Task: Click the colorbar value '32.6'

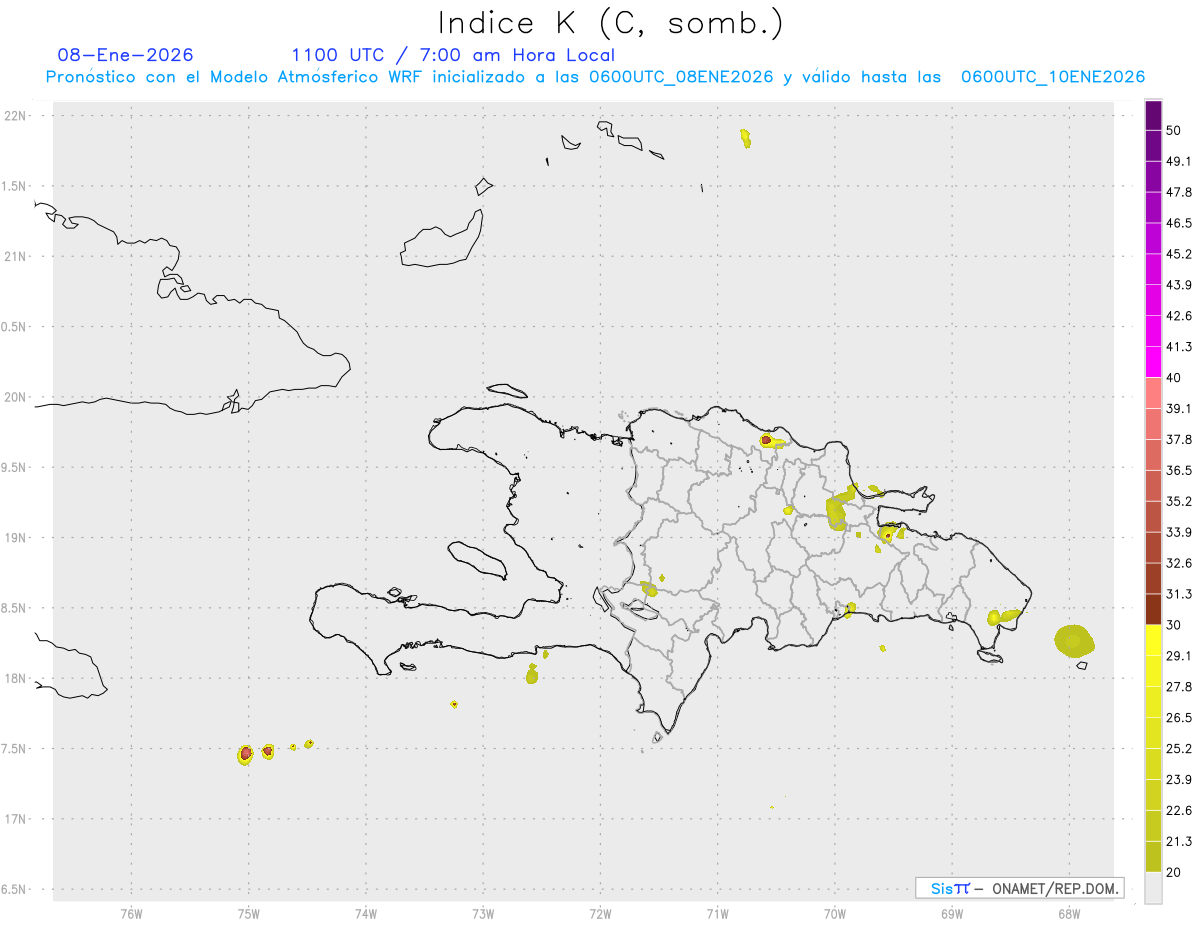Action: (1180, 563)
